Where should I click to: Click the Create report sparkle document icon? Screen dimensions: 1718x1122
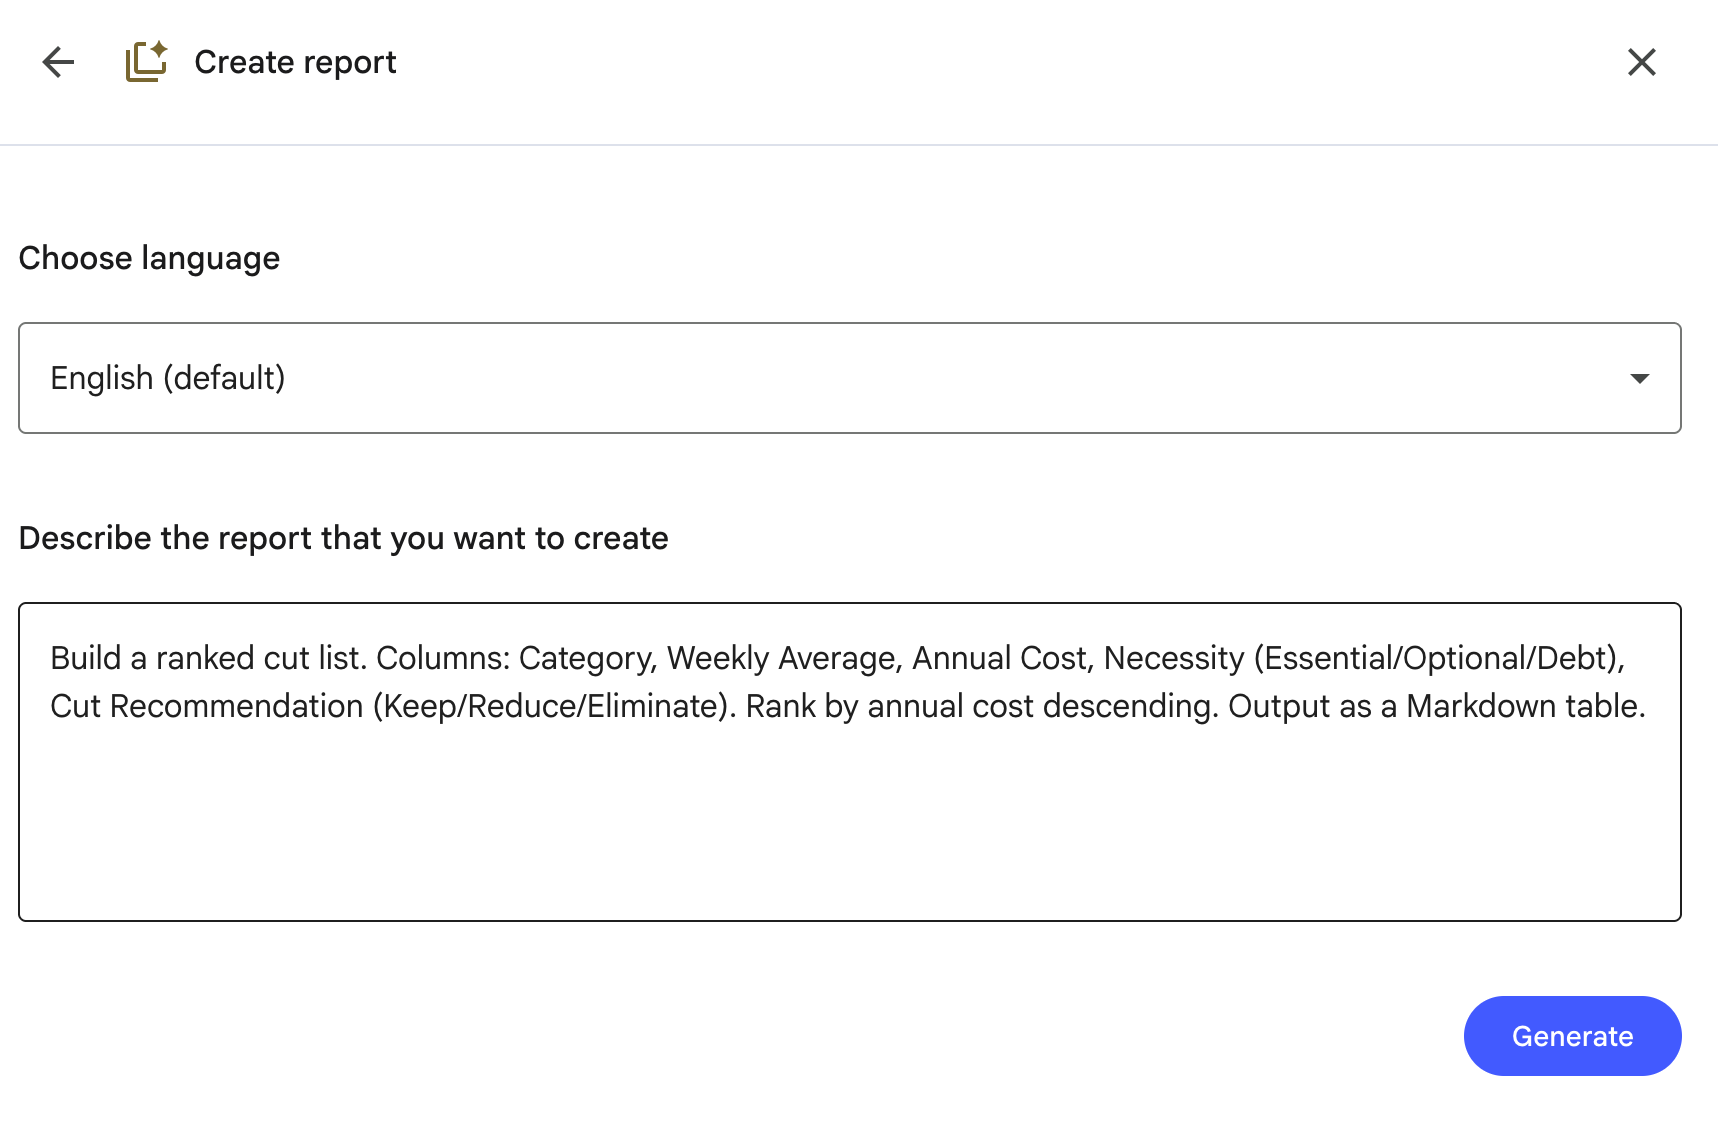[x=146, y=62]
